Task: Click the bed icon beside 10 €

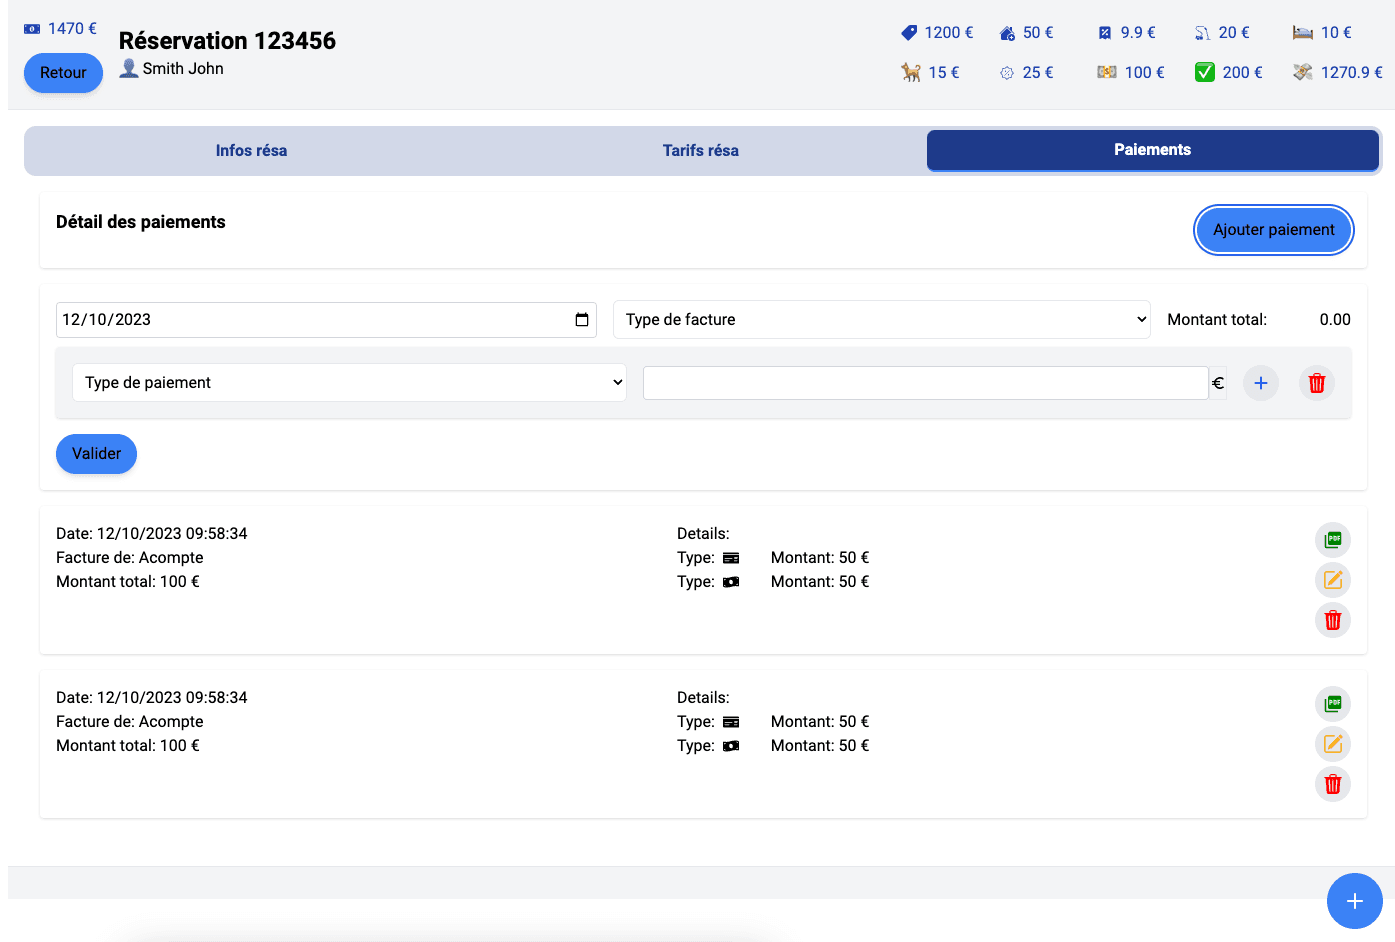Action: coord(1302,33)
